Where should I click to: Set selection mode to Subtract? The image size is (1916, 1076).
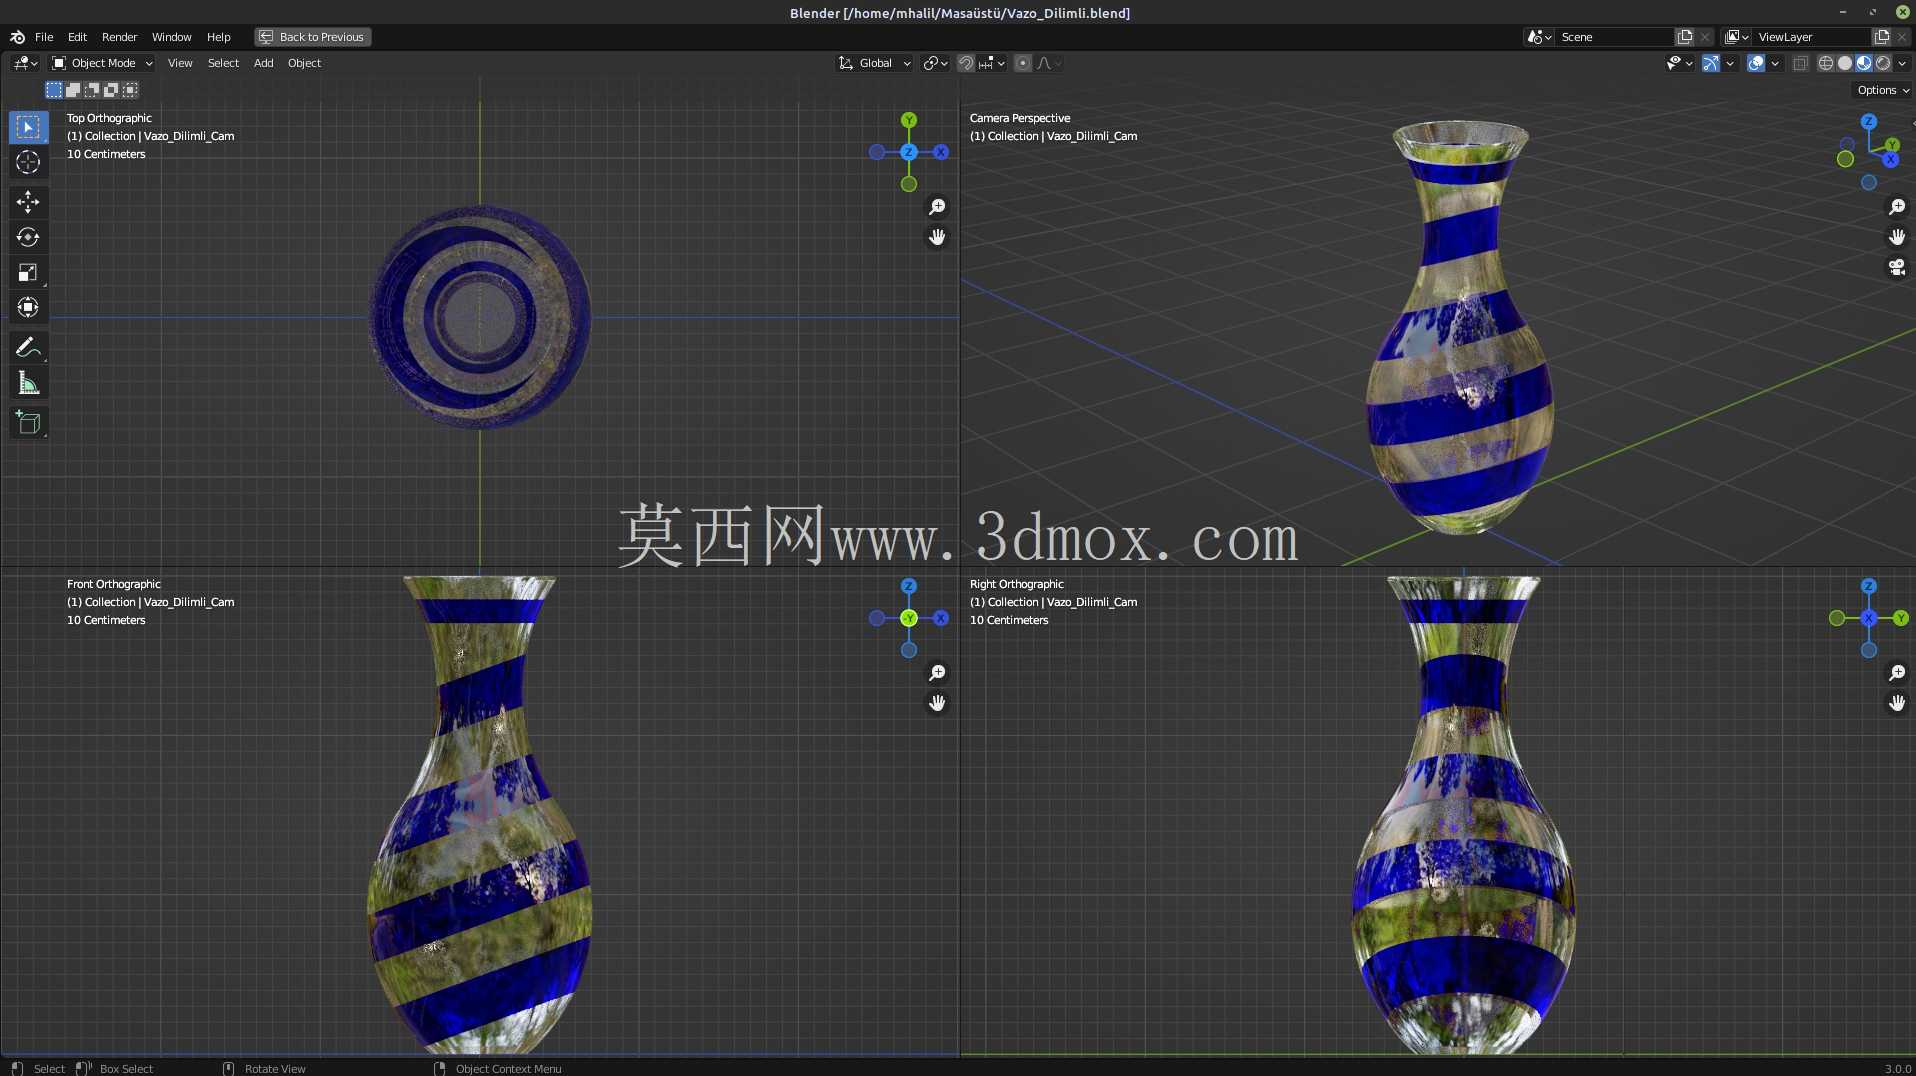point(92,90)
